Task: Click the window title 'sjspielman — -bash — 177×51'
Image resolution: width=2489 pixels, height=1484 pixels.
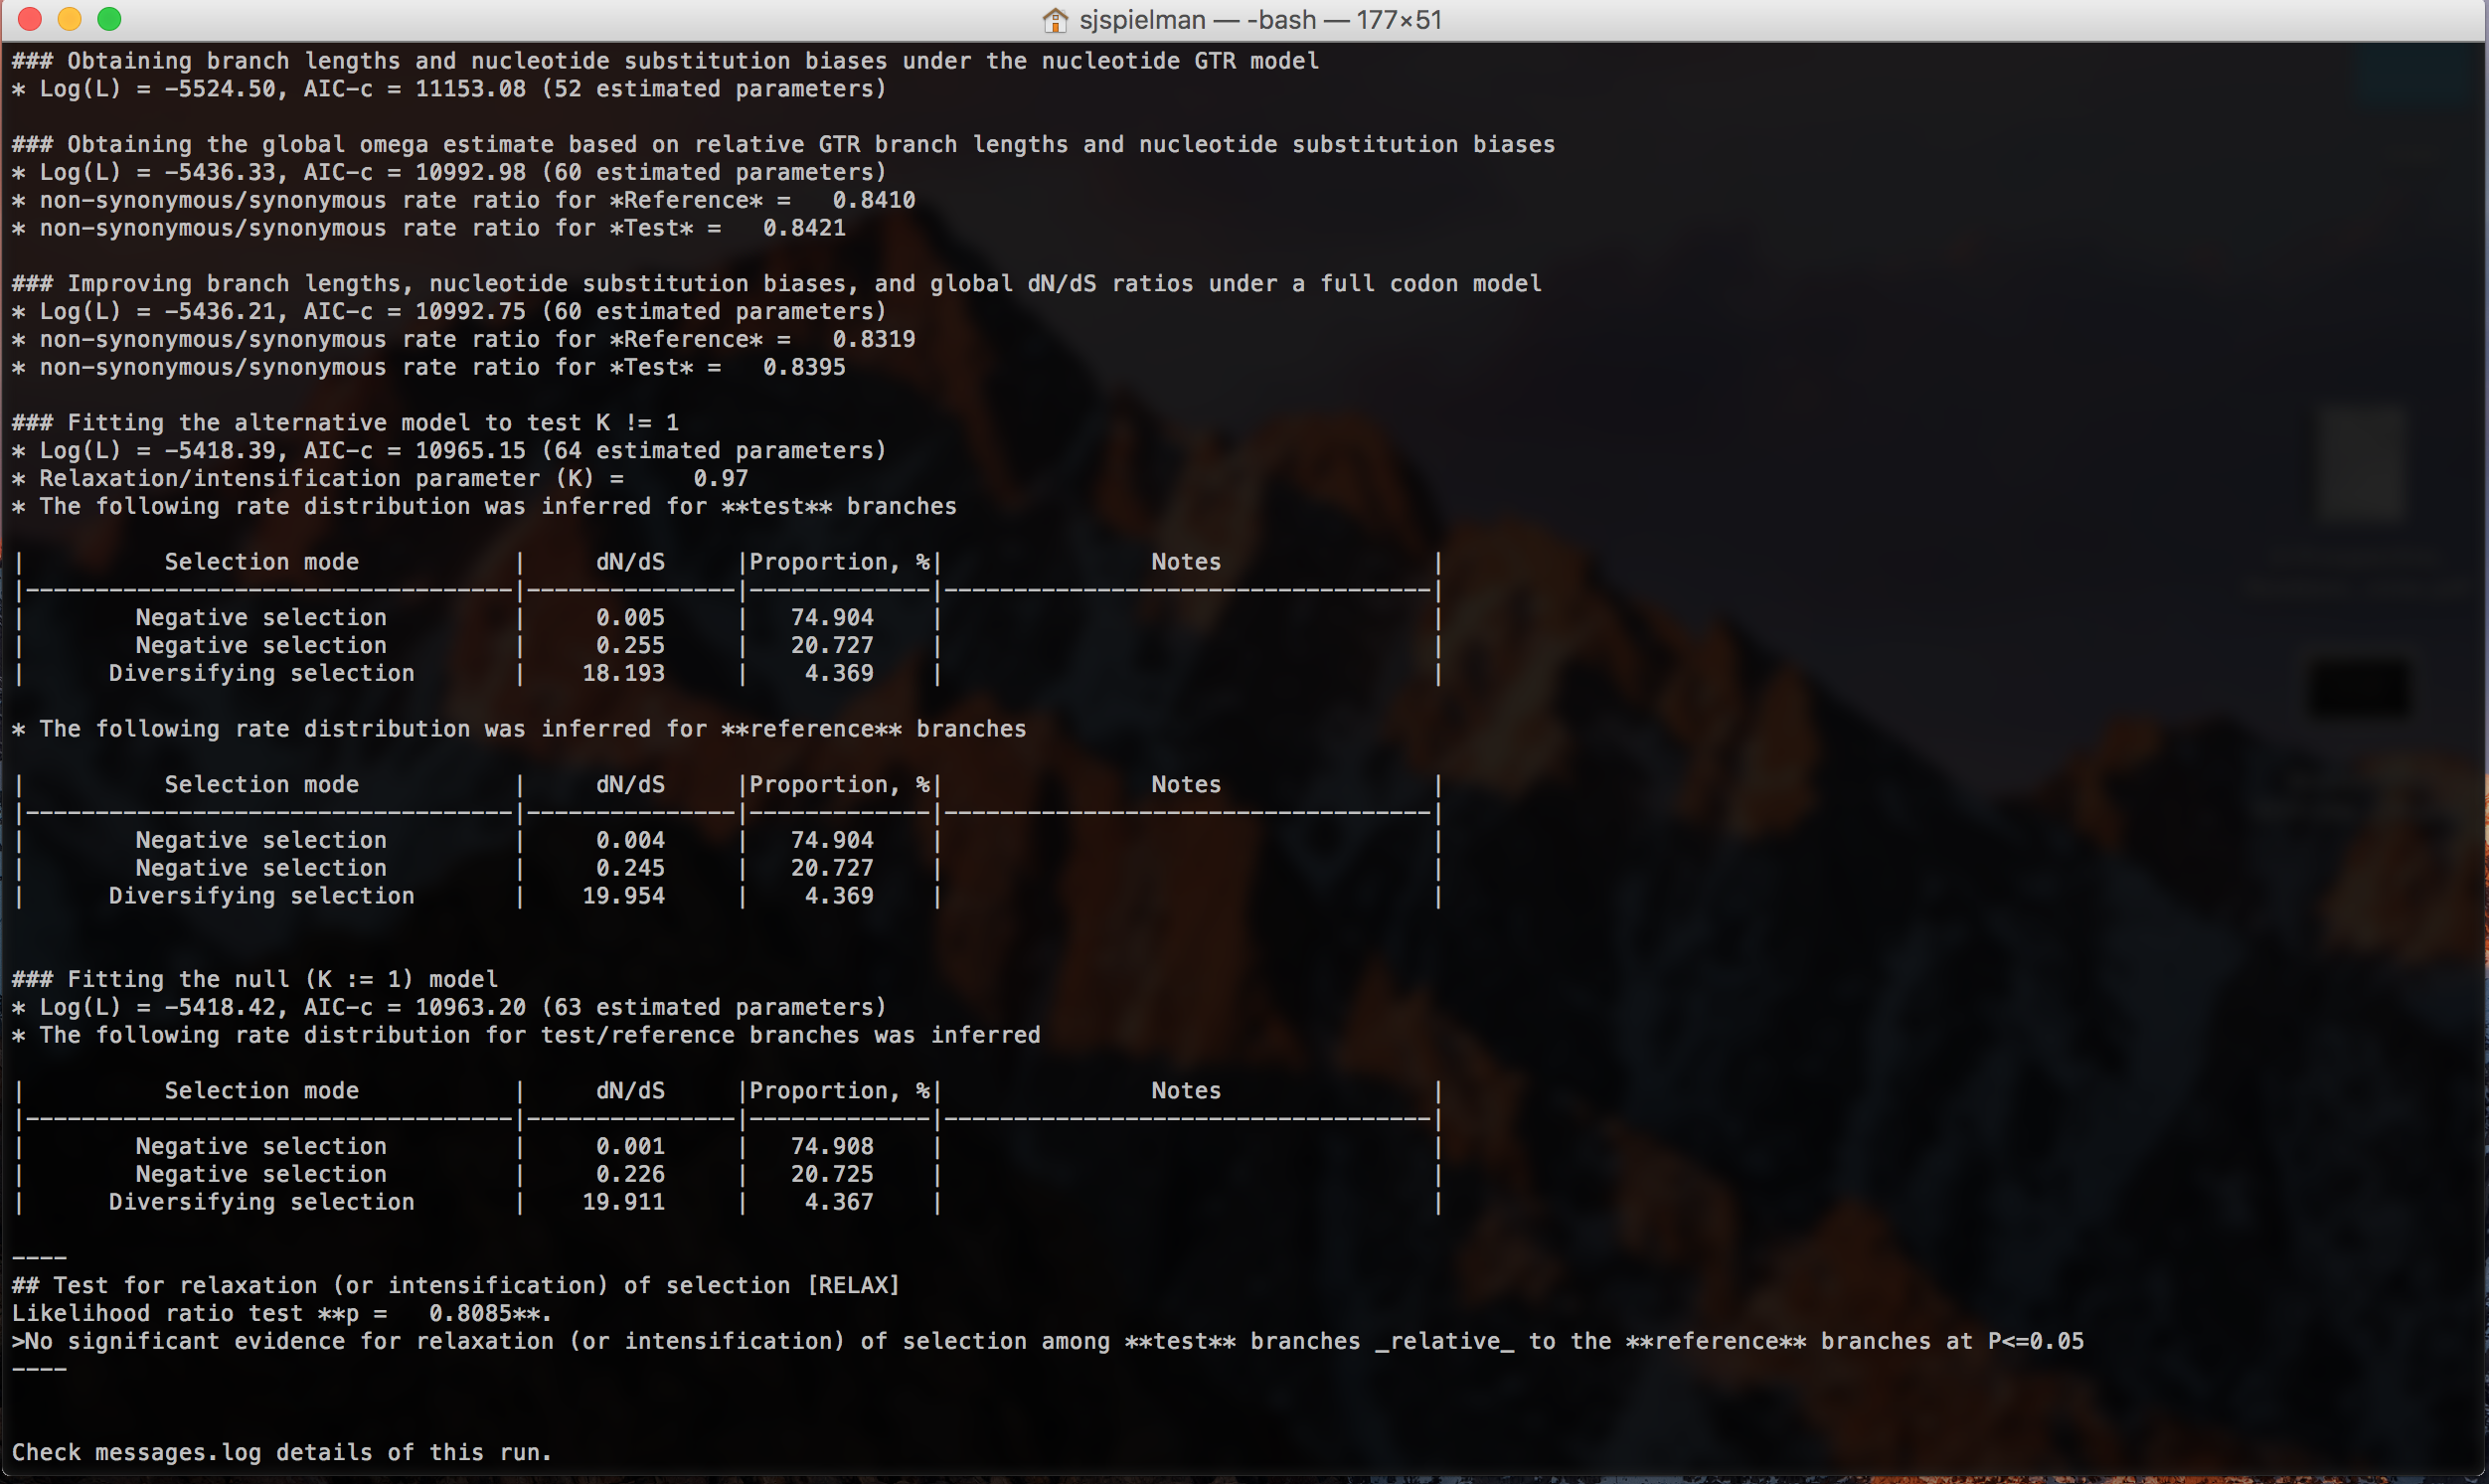Action: (x=1260, y=20)
